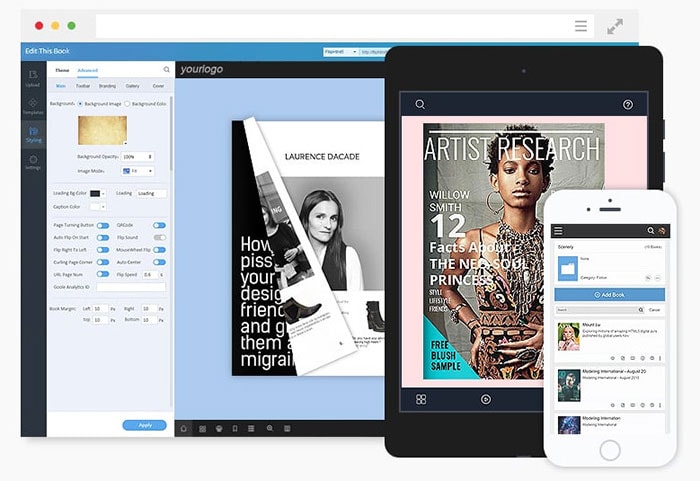Viewport: 700px width, 481px height.
Task: Open the Image Mode dropdown
Action: [x=138, y=171]
